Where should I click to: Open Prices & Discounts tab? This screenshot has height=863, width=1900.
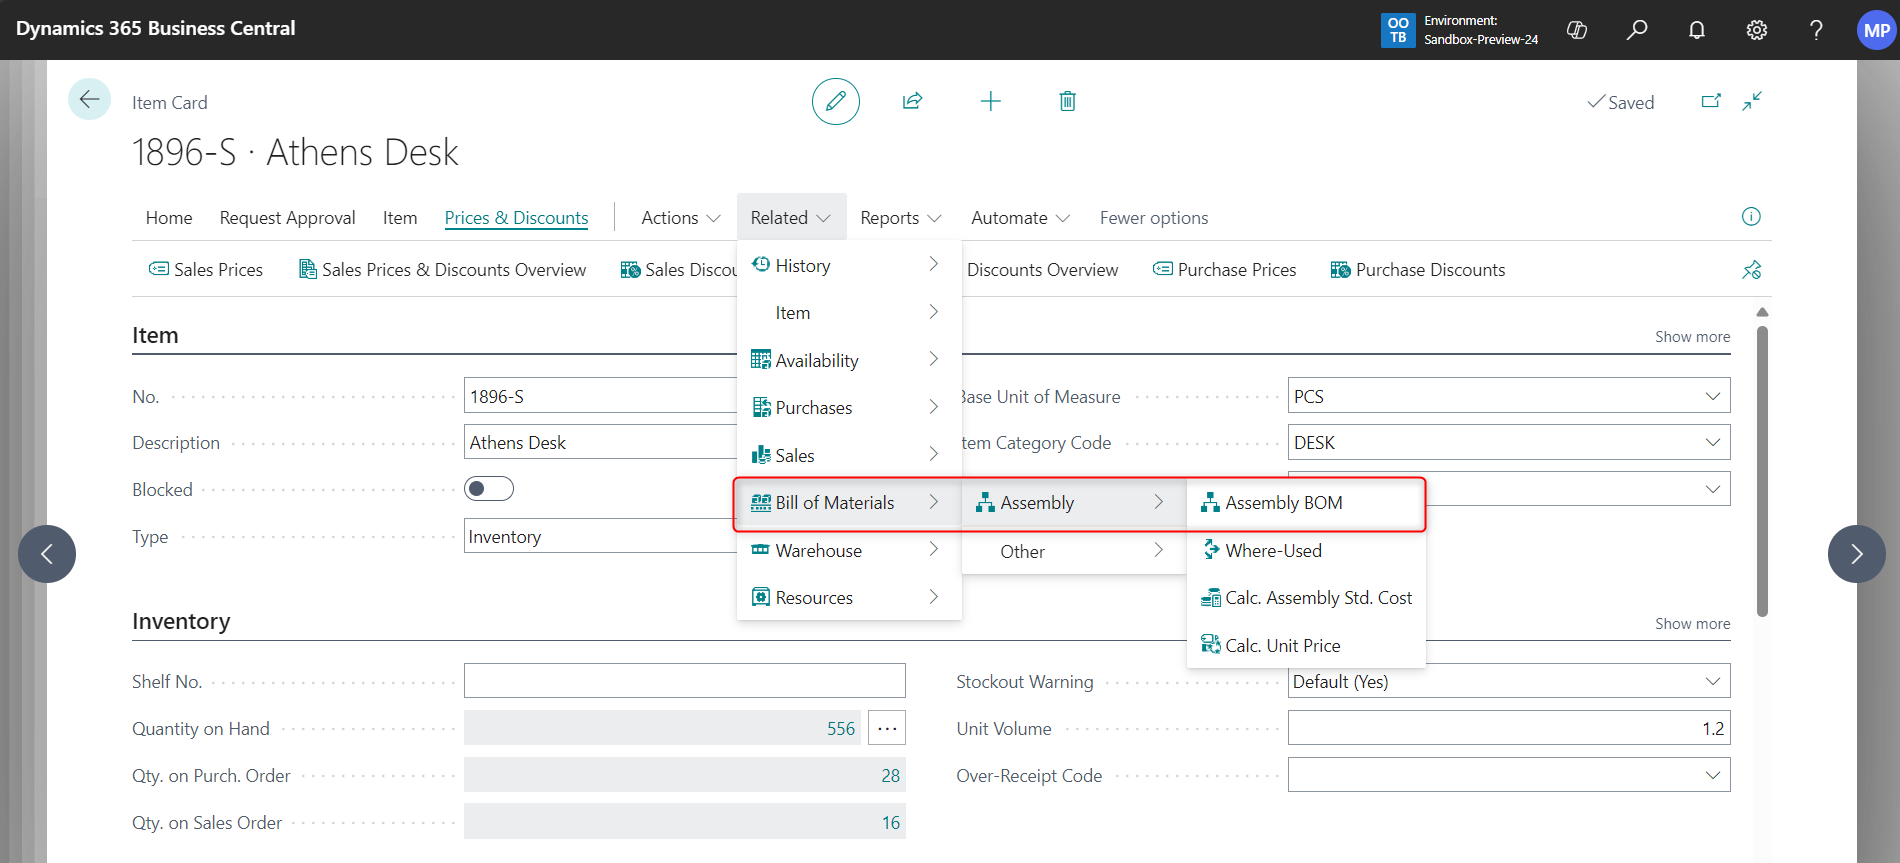(516, 218)
